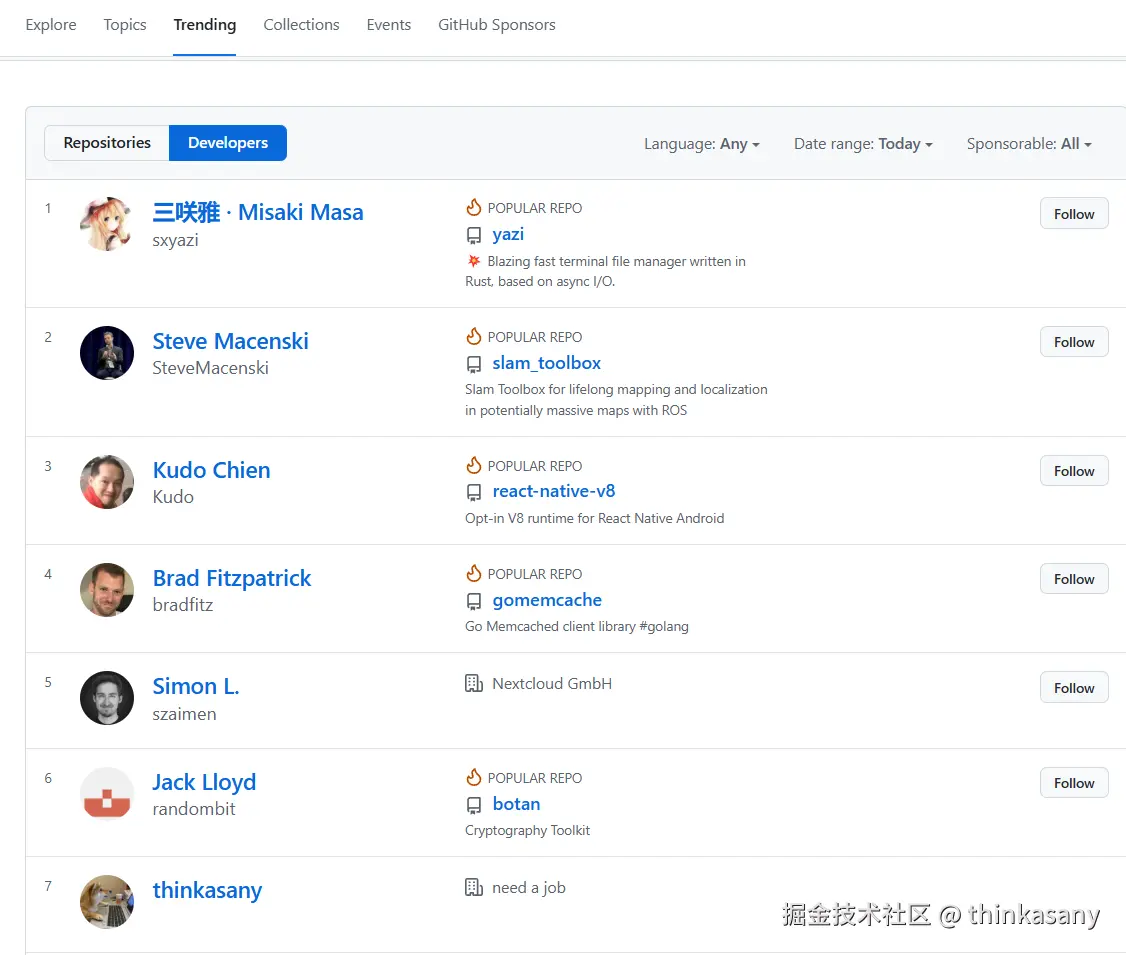The height and width of the screenshot is (955, 1126).
Task: Expand the Date range dropdown
Action: (863, 144)
